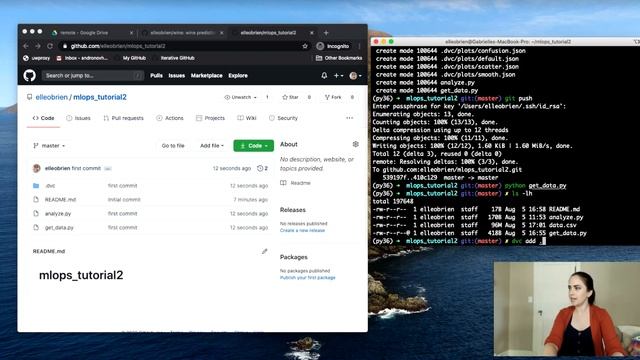Open the master branch dropdown
This screenshot has width=640, height=360.
pos(49,146)
